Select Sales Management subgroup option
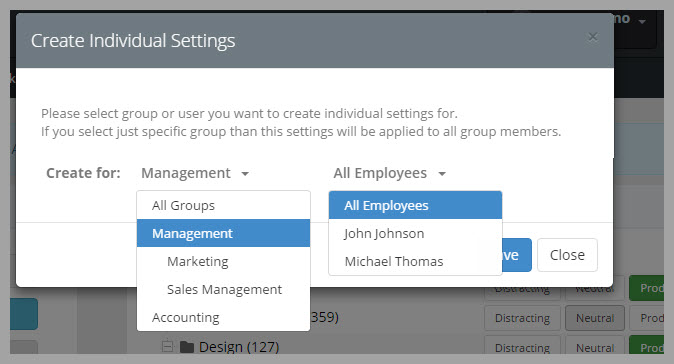674x364 pixels. click(224, 289)
